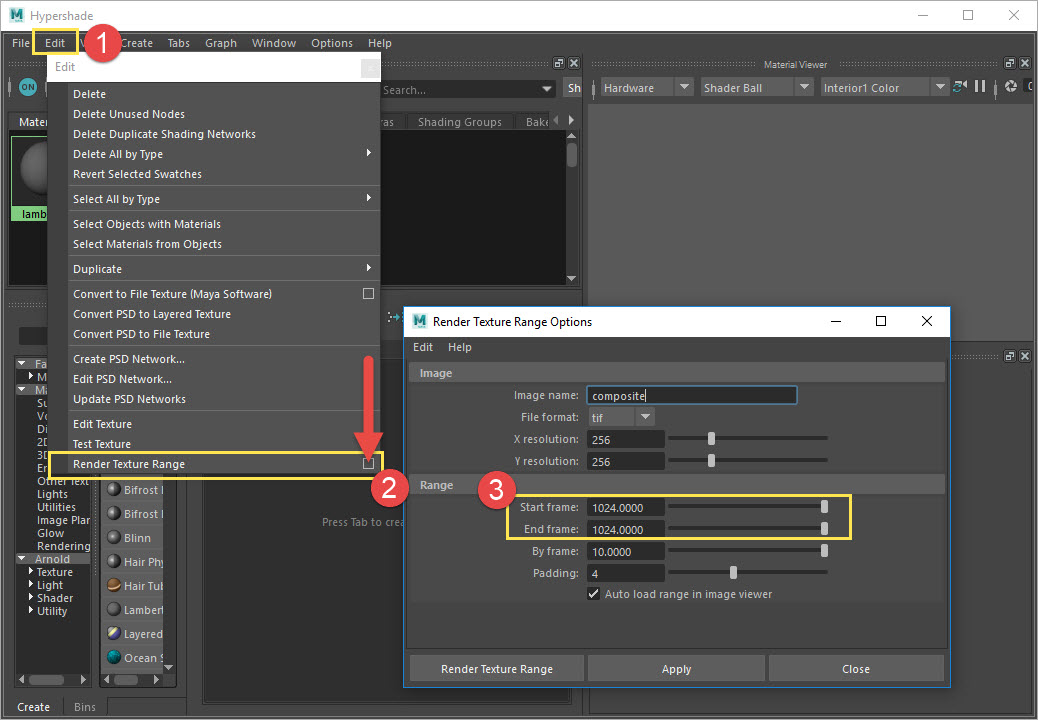Click the Render Texture Range button
This screenshot has width=1038, height=720.
[x=495, y=667]
